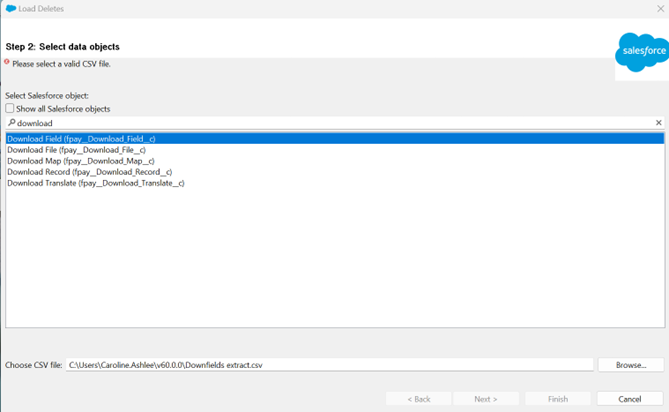Enable Show all Salesforce objects checkbox
This screenshot has height=412, width=669.
pos(10,109)
